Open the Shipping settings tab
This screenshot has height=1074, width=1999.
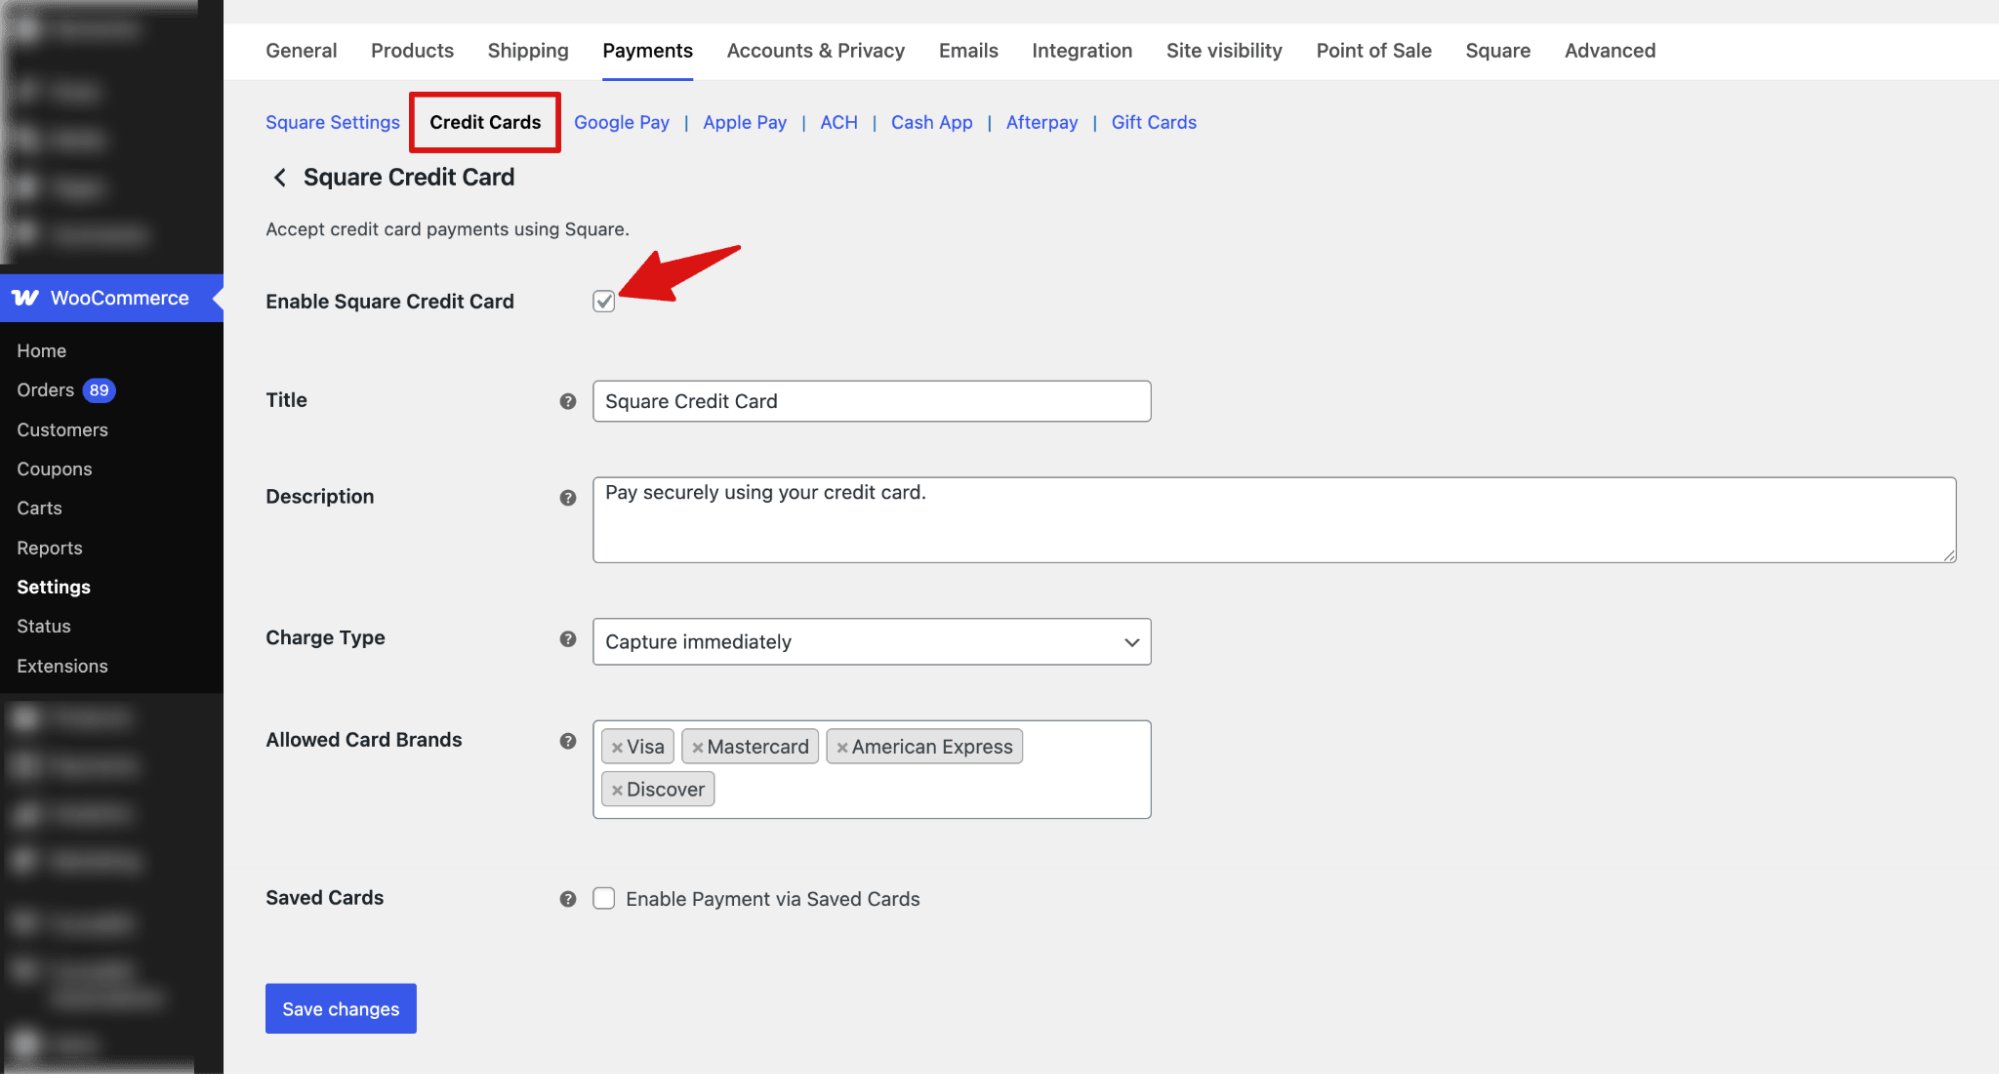point(528,50)
